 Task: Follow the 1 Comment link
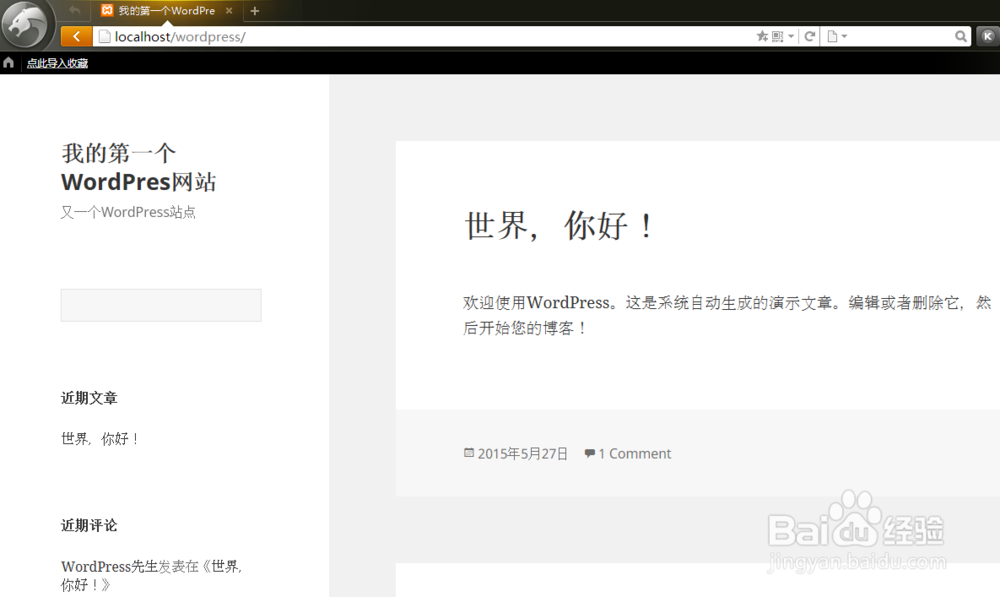[x=635, y=453]
